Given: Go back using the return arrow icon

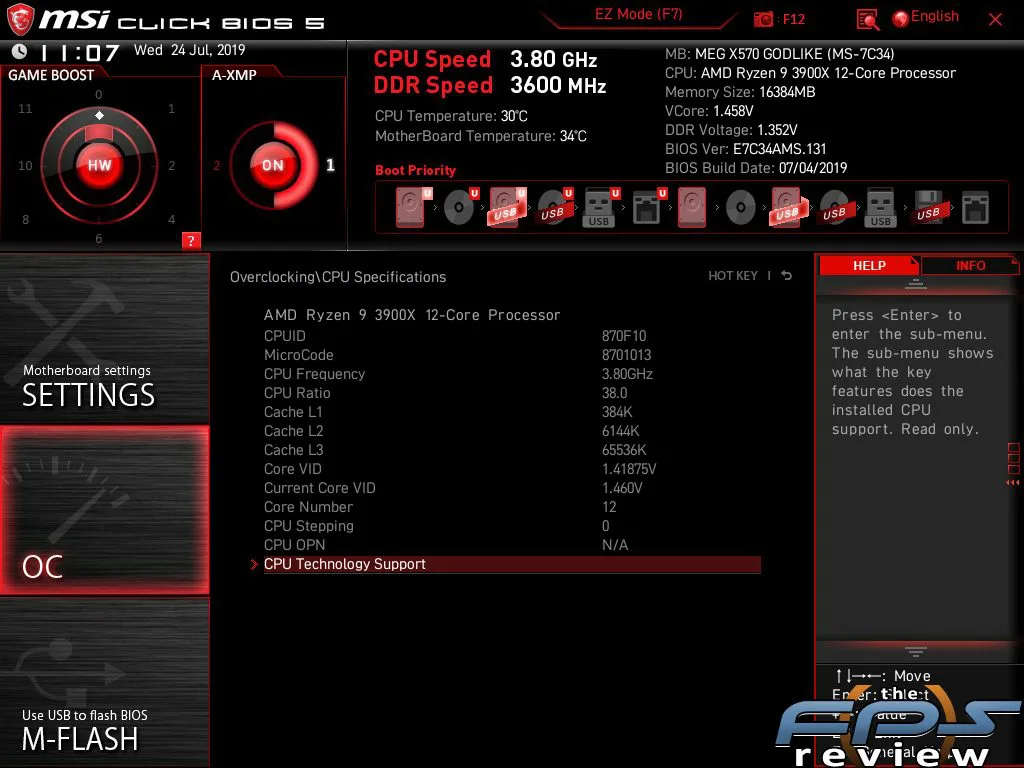Looking at the screenshot, I should click(787, 276).
